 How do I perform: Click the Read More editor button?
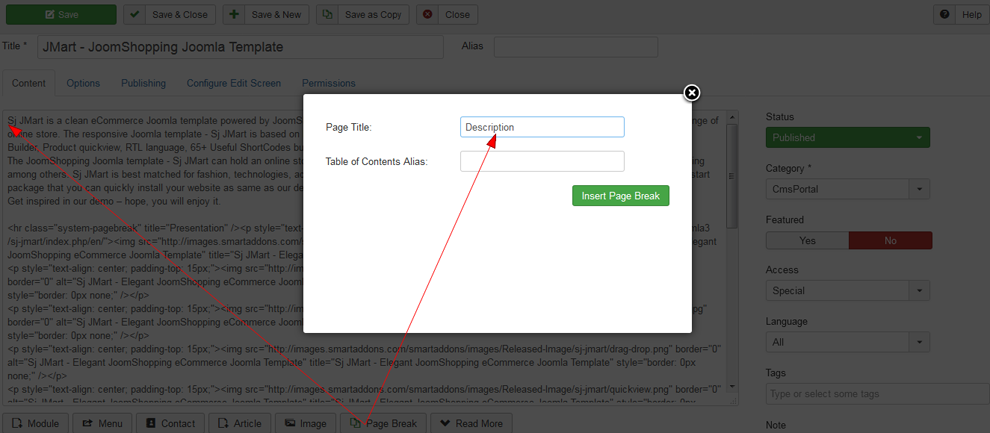(x=471, y=423)
